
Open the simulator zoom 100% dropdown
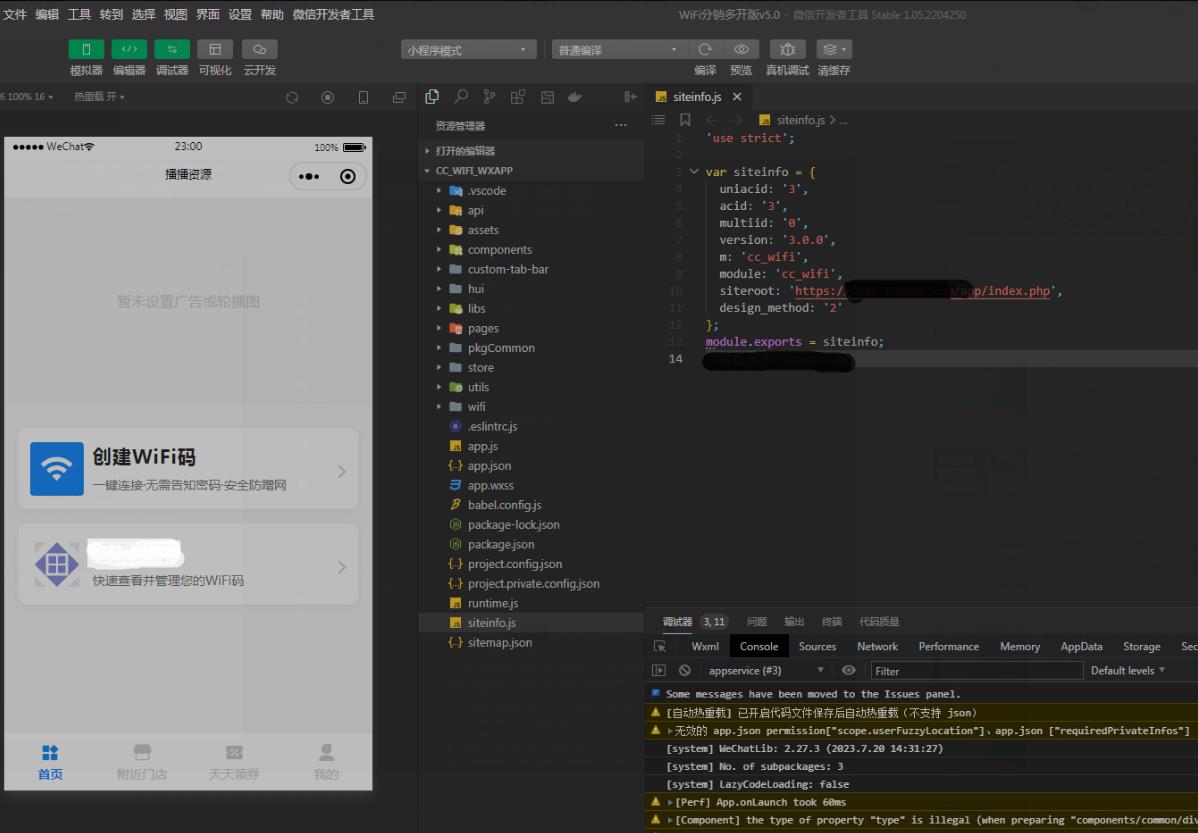pos(28,97)
